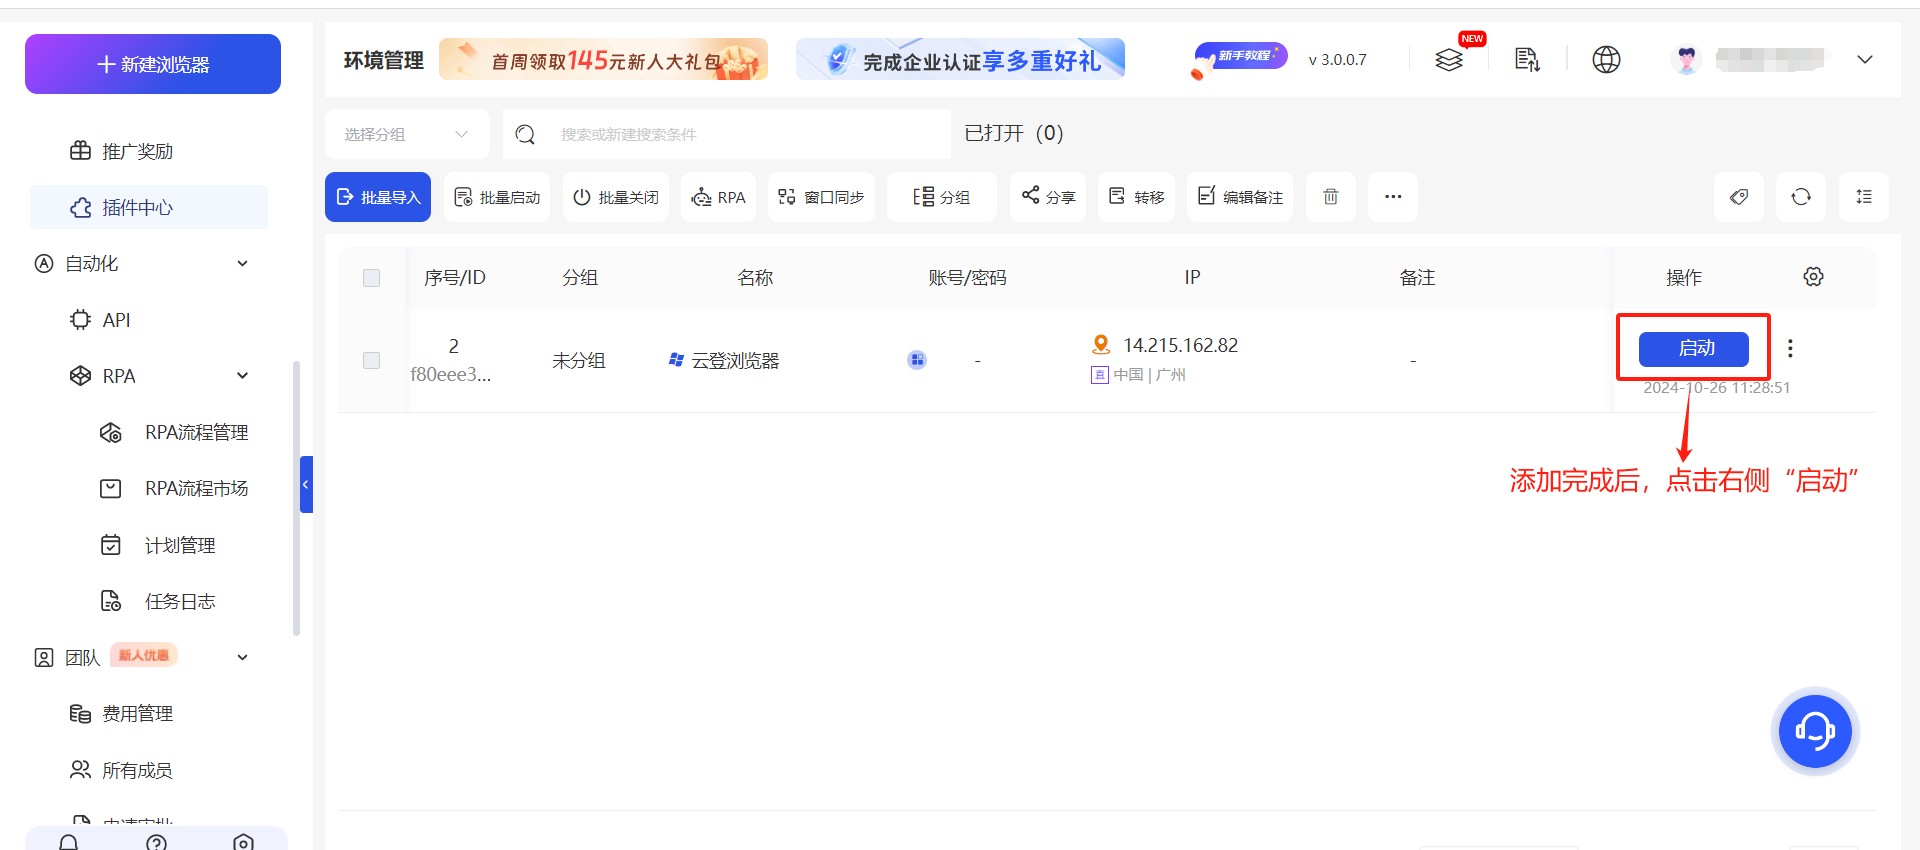
Task: Click the 云登浏览器 environment name
Action: click(x=735, y=361)
